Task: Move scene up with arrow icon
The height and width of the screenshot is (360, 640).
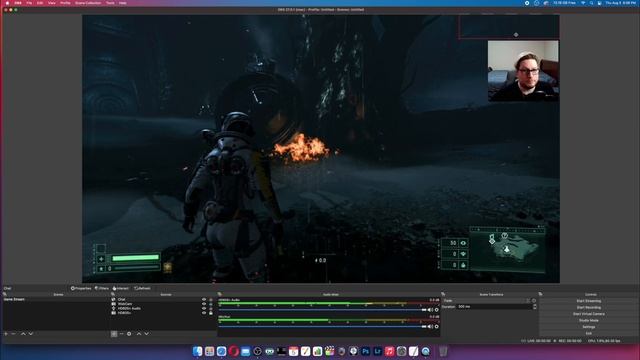Action: pos(23,334)
